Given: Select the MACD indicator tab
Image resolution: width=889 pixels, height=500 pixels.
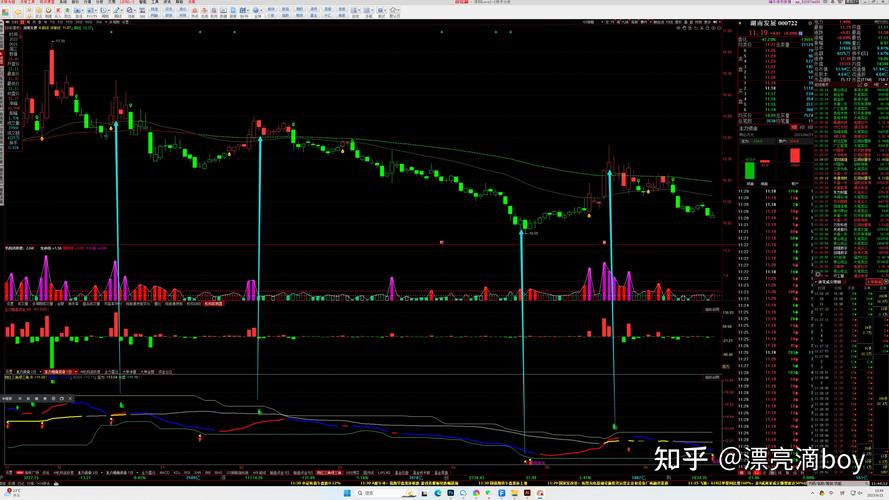Looking at the screenshot, I should click(x=164, y=470).
